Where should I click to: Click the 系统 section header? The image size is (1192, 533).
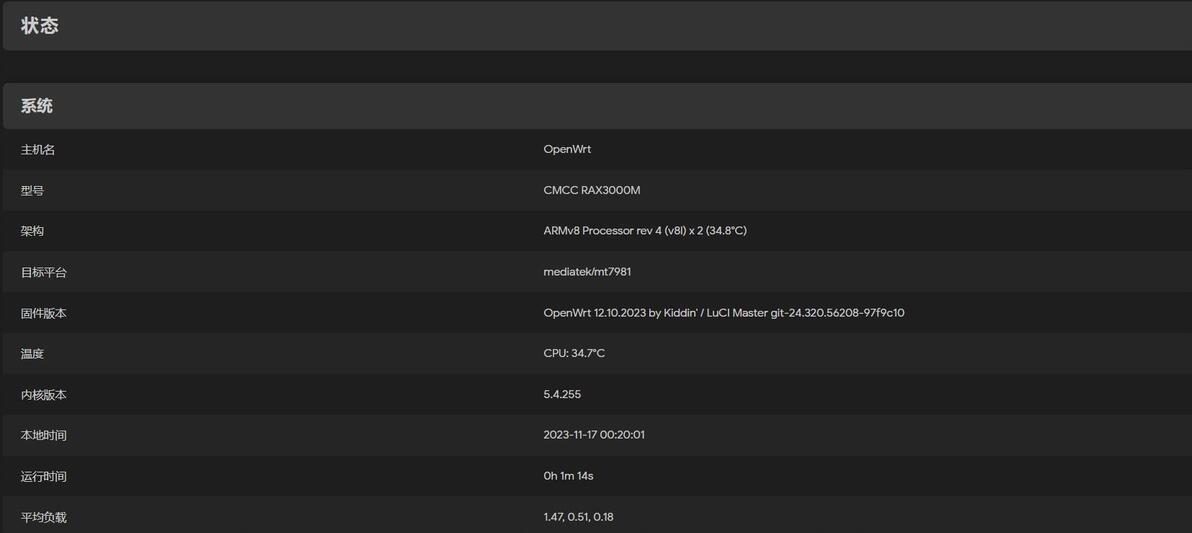click(x=37, y=106)
